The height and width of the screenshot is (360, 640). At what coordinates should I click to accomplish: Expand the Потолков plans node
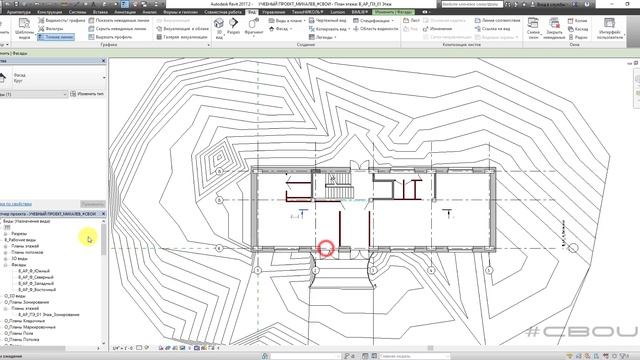(6, 253)
